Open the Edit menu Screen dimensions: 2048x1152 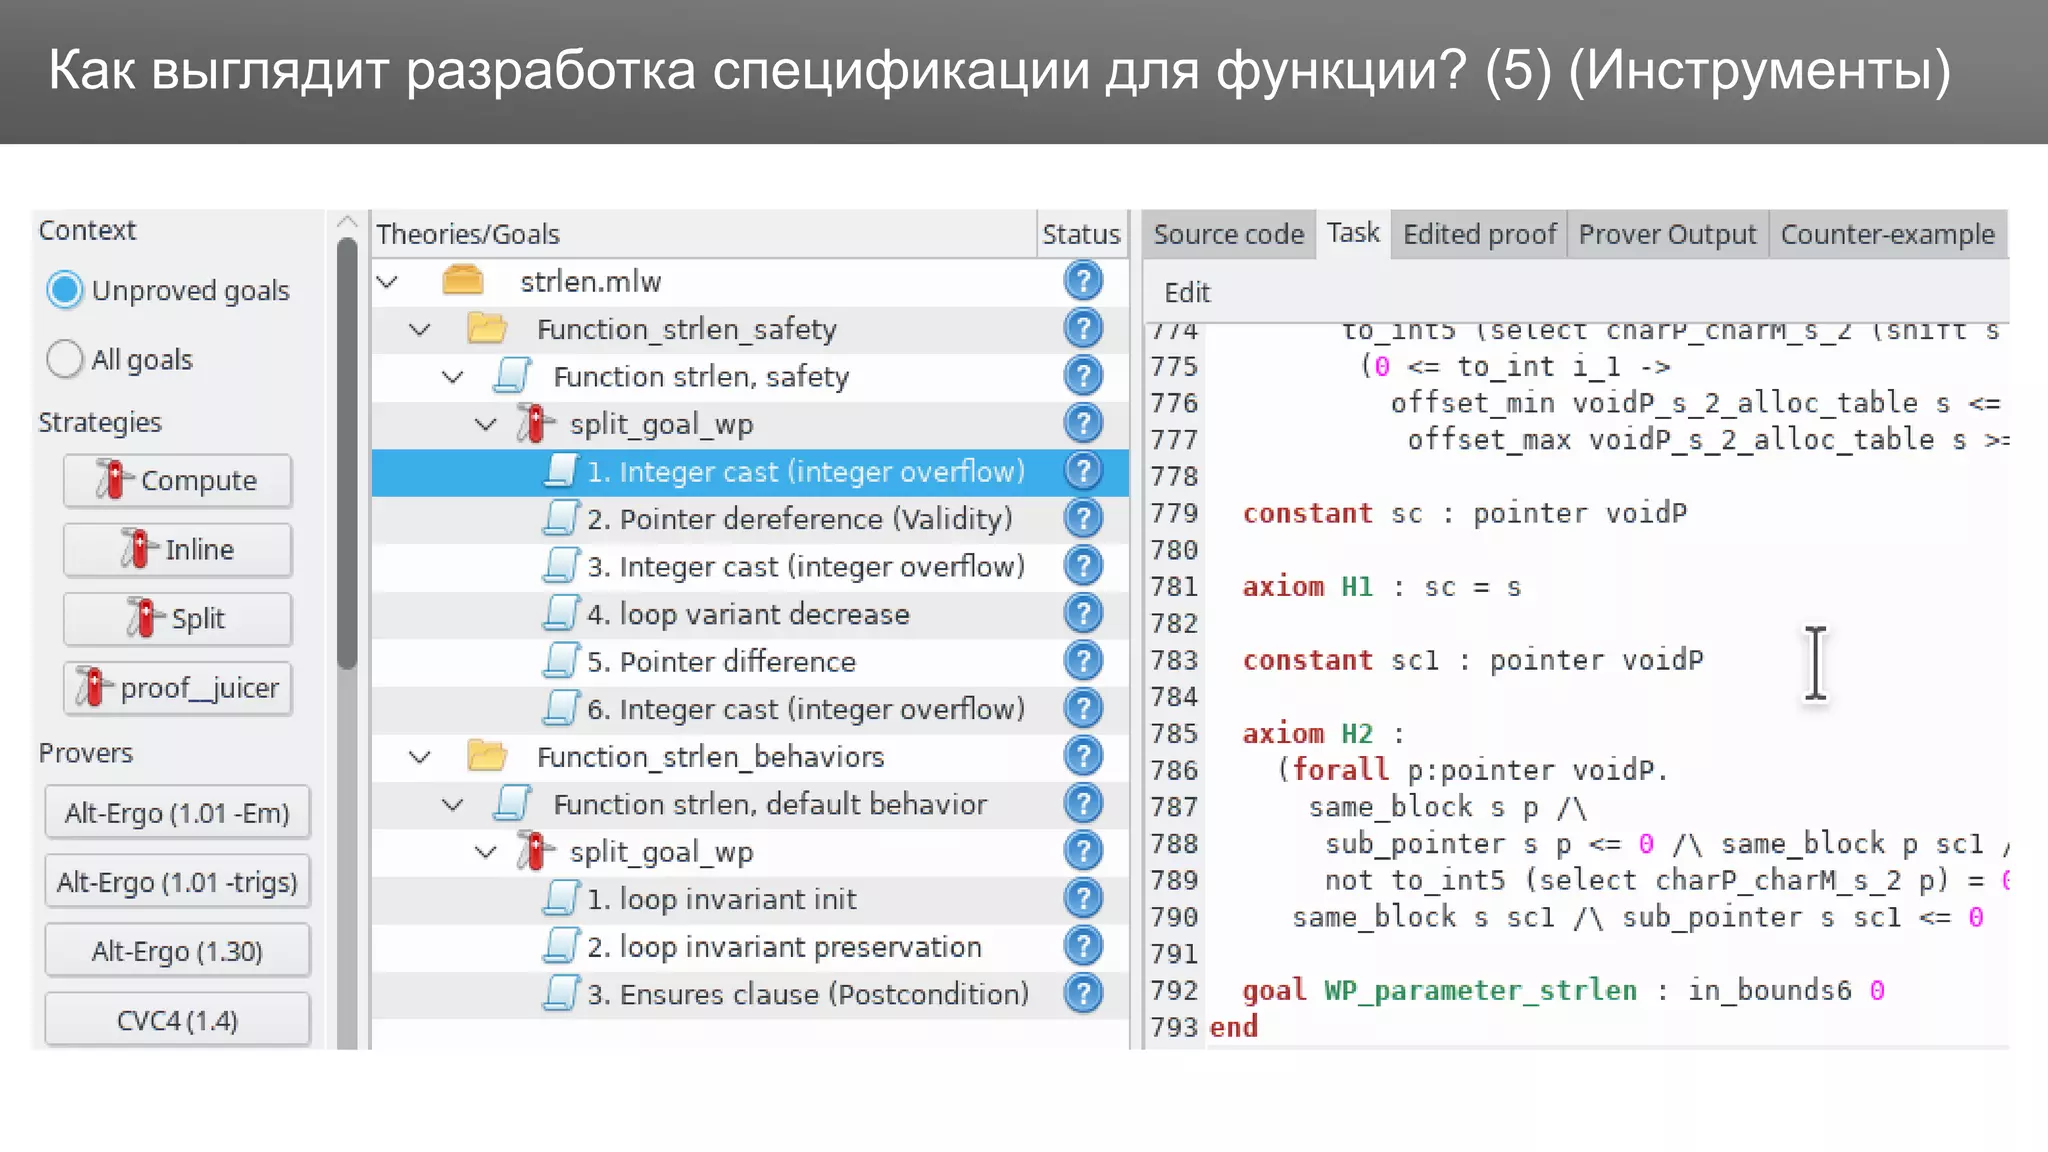point(1187,292)
